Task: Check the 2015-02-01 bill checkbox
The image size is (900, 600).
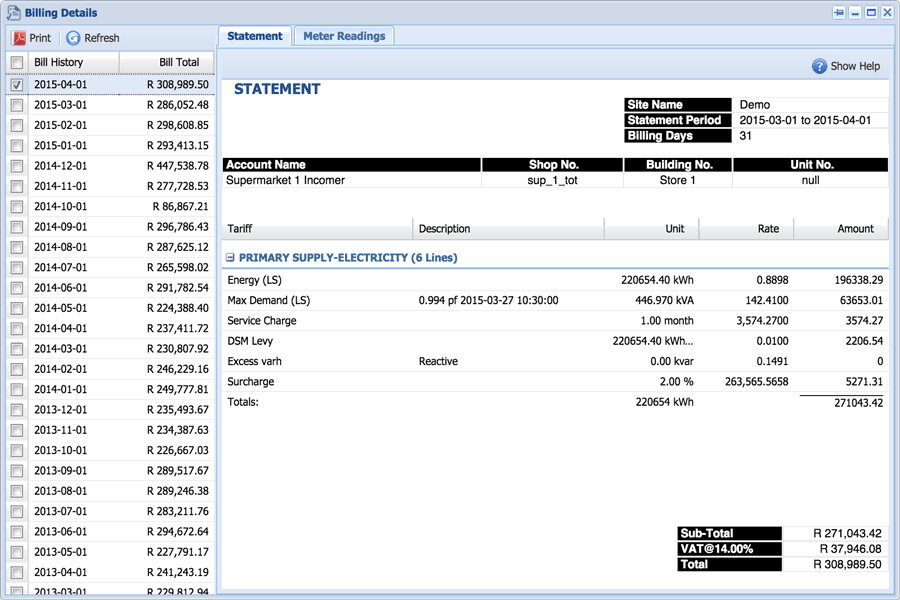Action: point(17,125)
